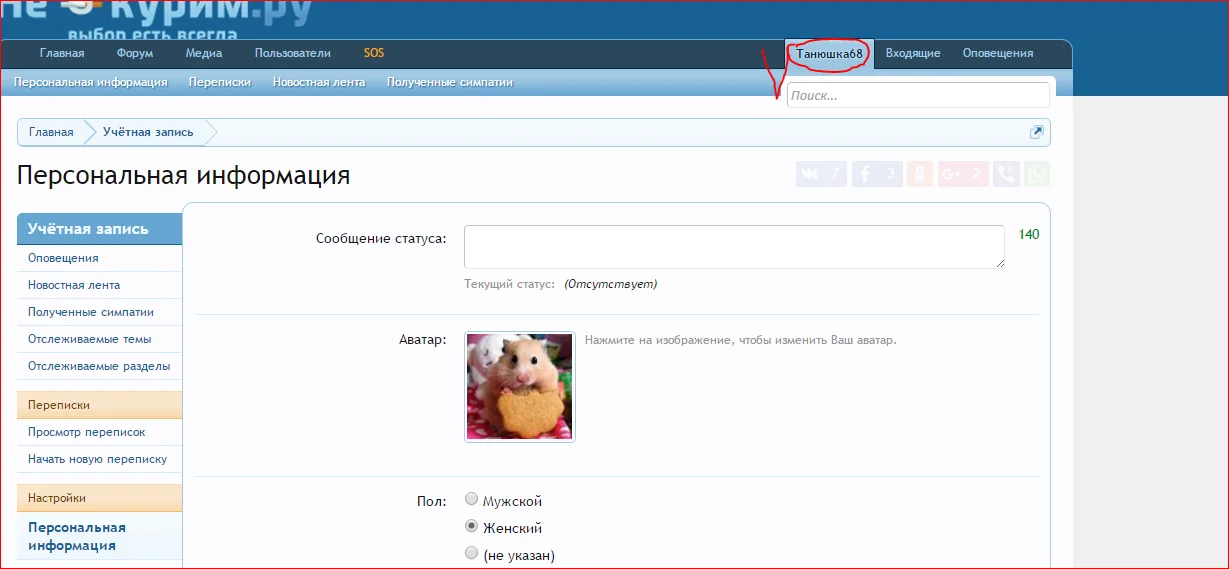The image size is (1229, 569).
Task: Open Пользователи in top navigation
Action: tap(293, 53)
